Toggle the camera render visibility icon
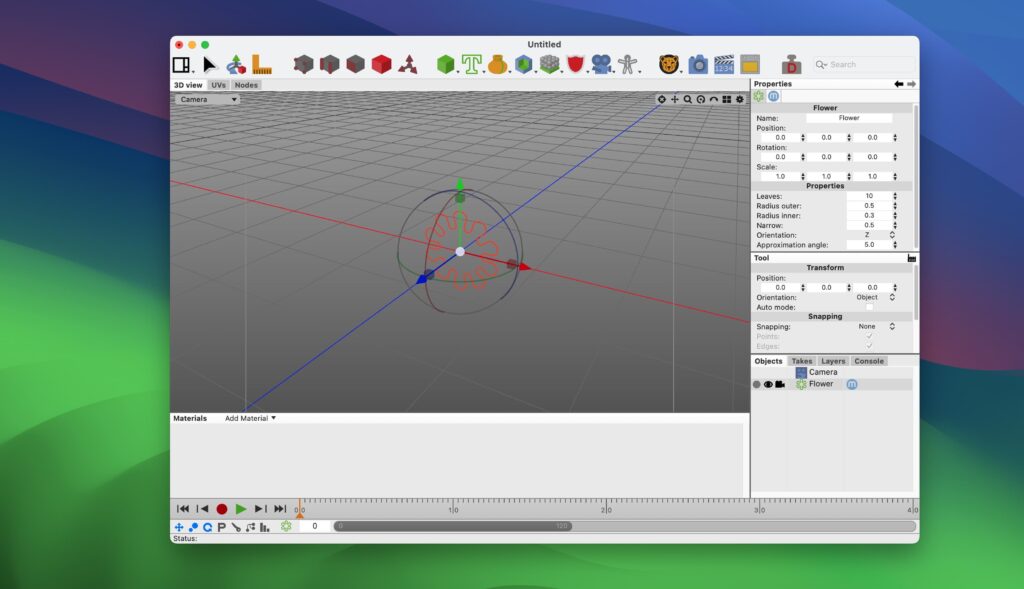 click(x=778, y=384)
